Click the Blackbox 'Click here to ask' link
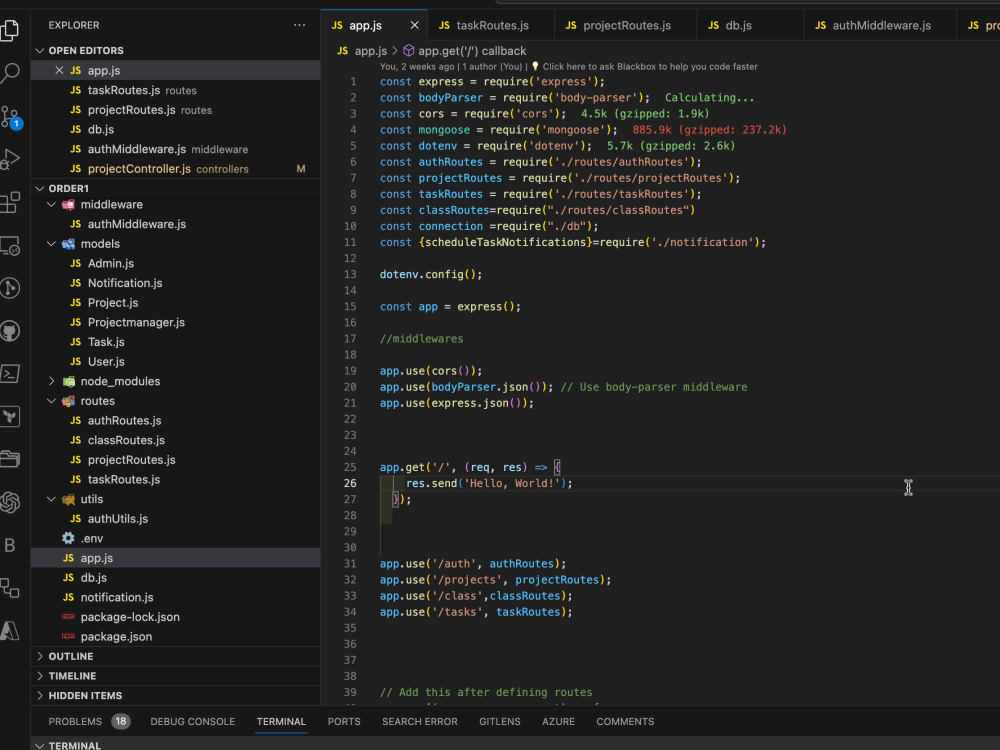The height and width of the screenshot is (750, 1000). [x=650, y=66]
